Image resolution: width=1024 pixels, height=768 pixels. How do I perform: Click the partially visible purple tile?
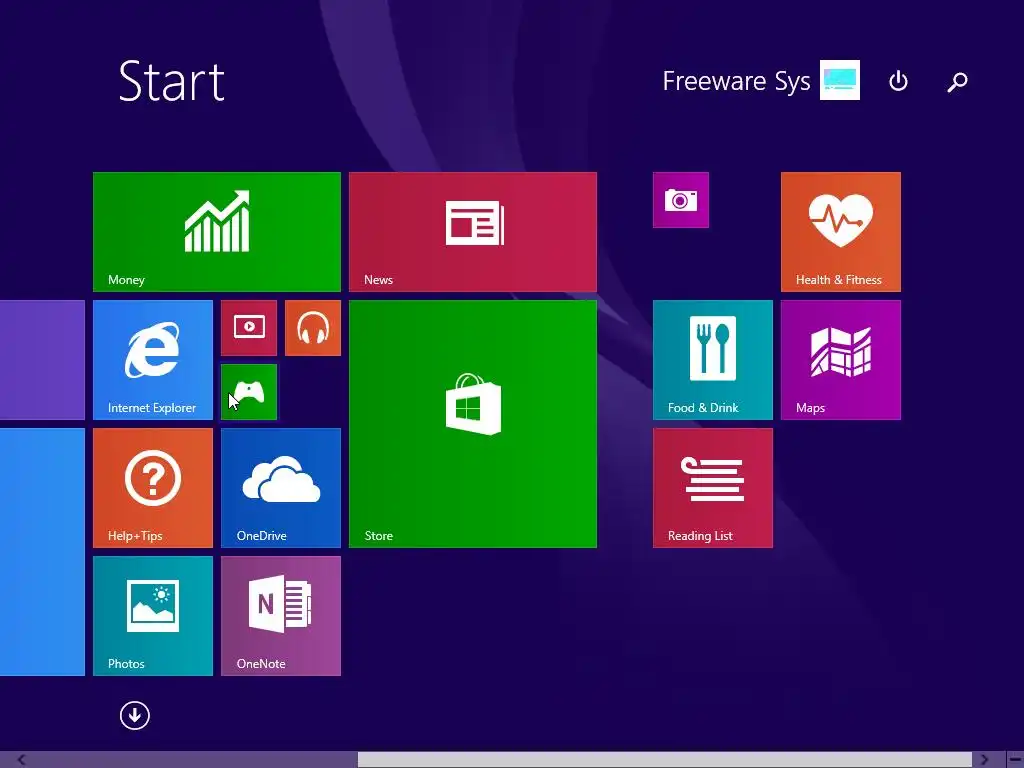click(42, 360)
